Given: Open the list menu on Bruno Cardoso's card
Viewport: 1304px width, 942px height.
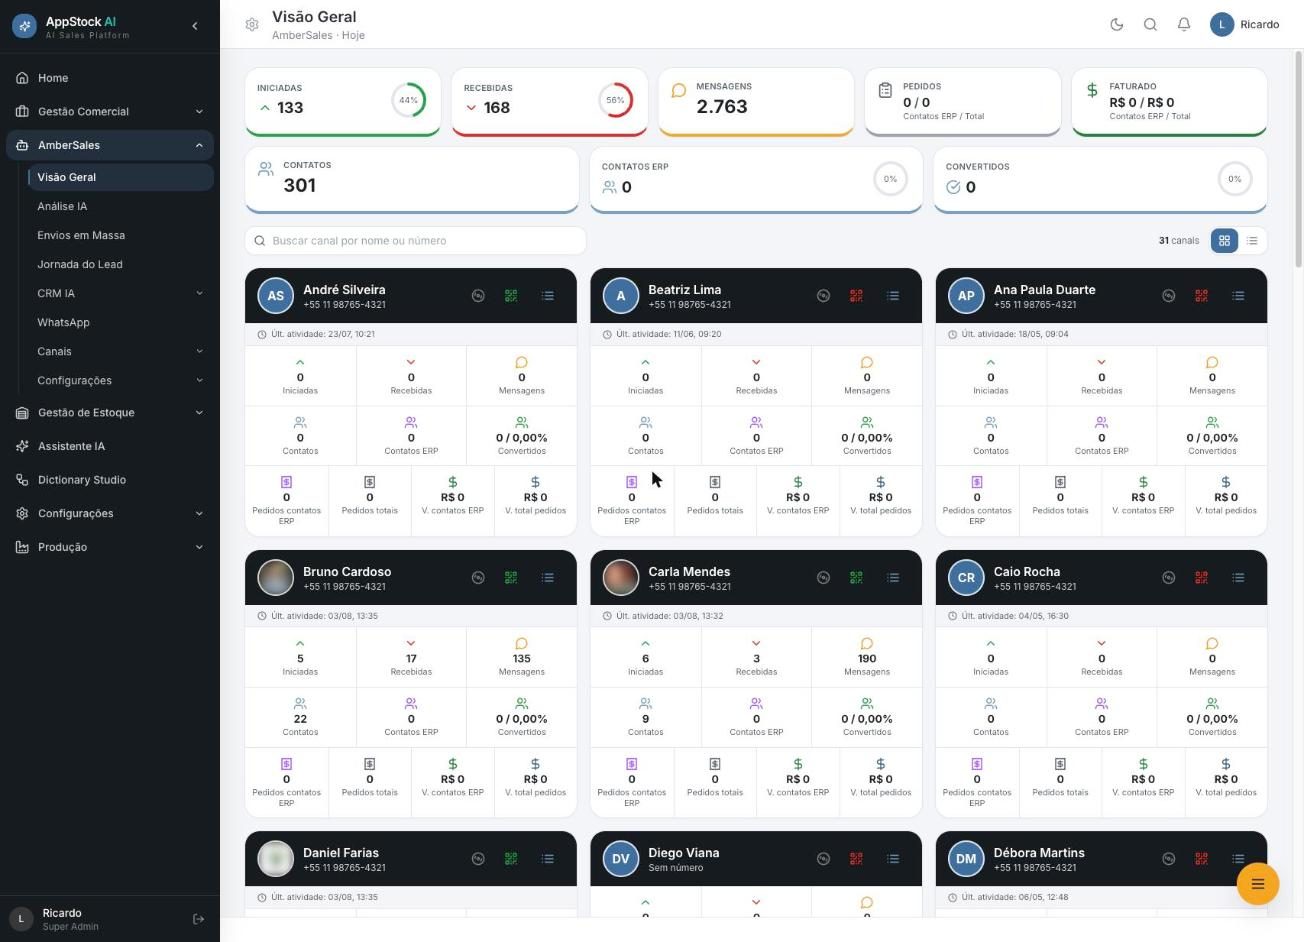Looking at the screenshot, I should click(548, 578).
